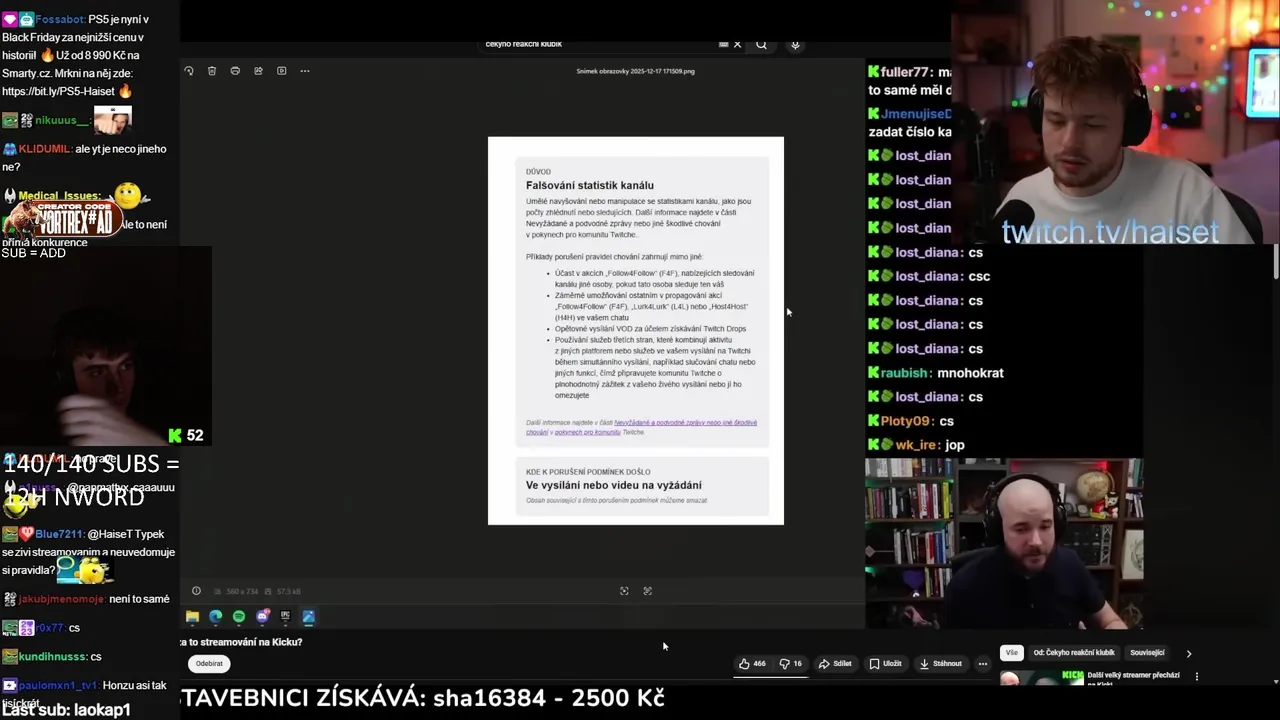1280x720 pixels.
Task: Rotate image in Photos viewer toolbar
Action: click(189, 71)
